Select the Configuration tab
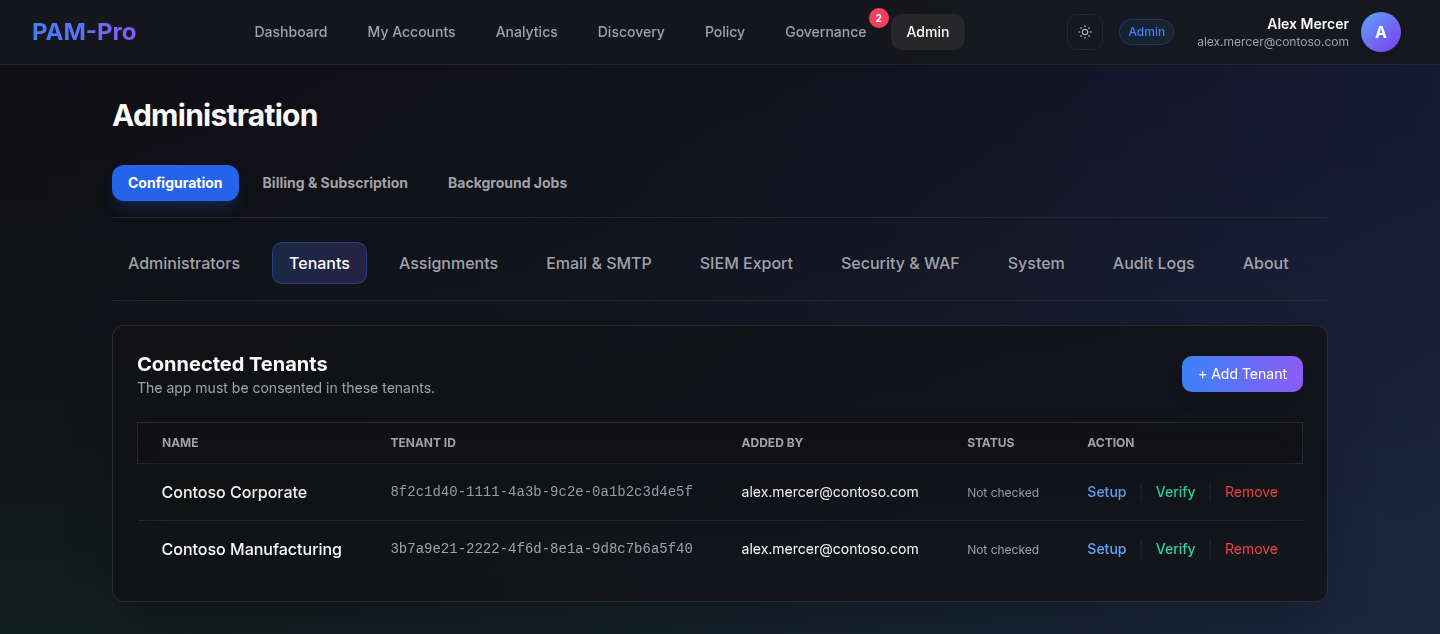 [175, 183]
